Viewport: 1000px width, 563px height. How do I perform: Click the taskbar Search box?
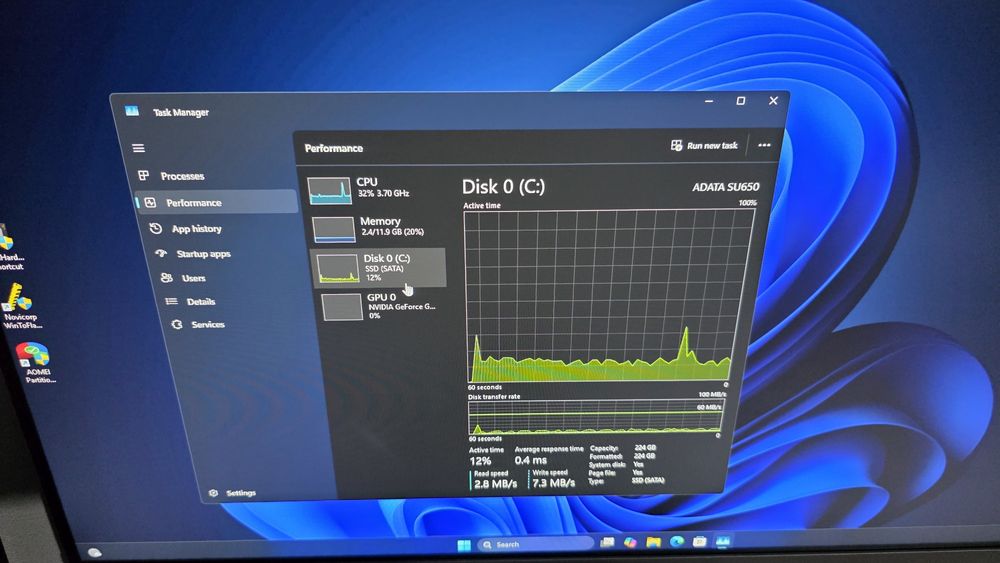pyautogui.click(x=534, y=544)
